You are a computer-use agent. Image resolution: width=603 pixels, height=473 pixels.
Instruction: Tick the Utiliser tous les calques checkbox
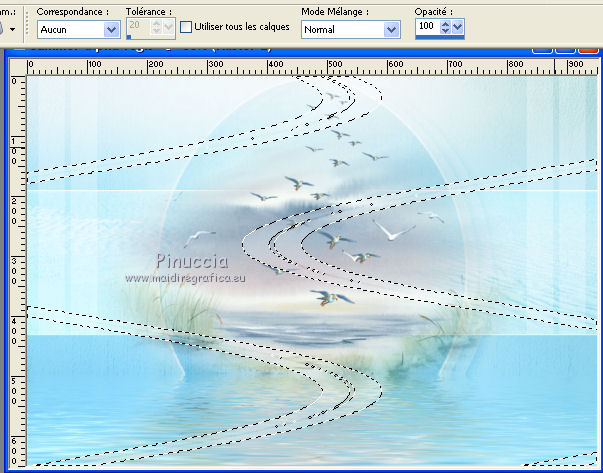186,27
